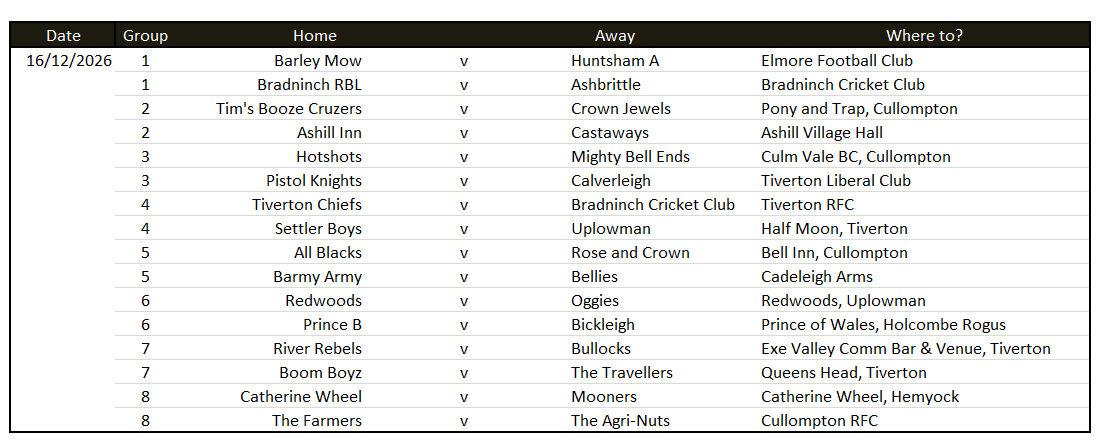Image resolution: width=1107 pixels, height=442 pixels.
Task: Click the Group column header
Action: point(145,35)
